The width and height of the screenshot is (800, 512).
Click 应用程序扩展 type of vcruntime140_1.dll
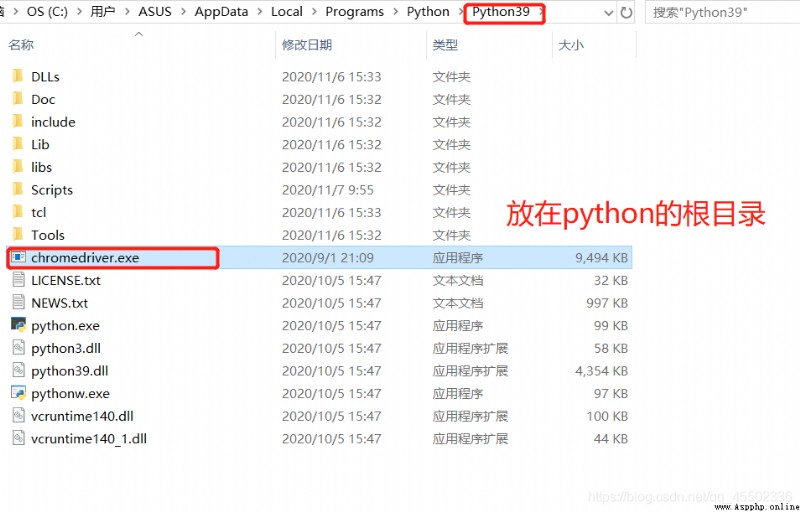coord(470,439)
